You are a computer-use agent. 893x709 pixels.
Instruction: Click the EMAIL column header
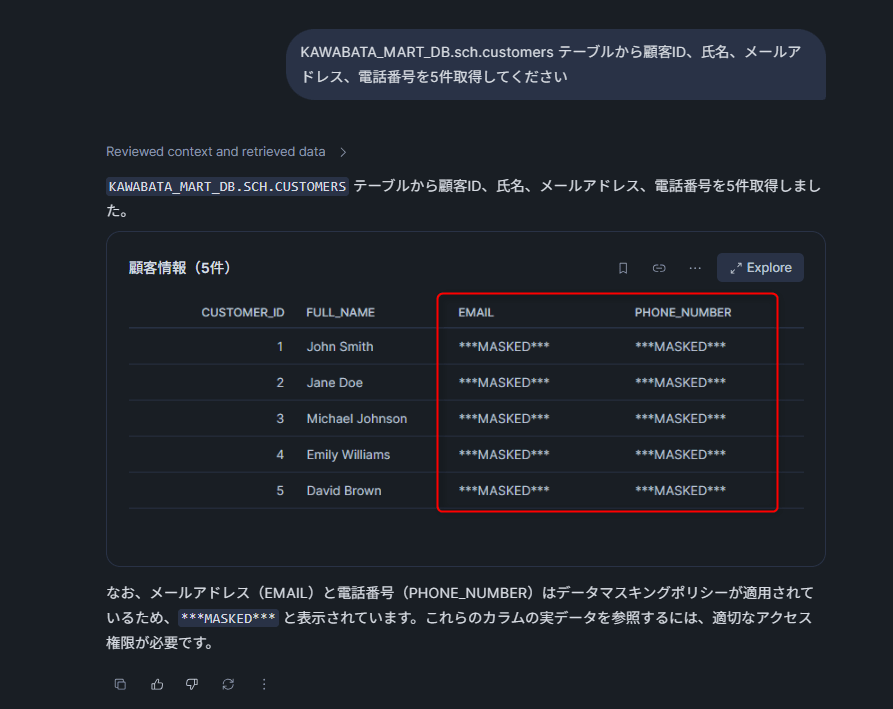pos(476,313)
